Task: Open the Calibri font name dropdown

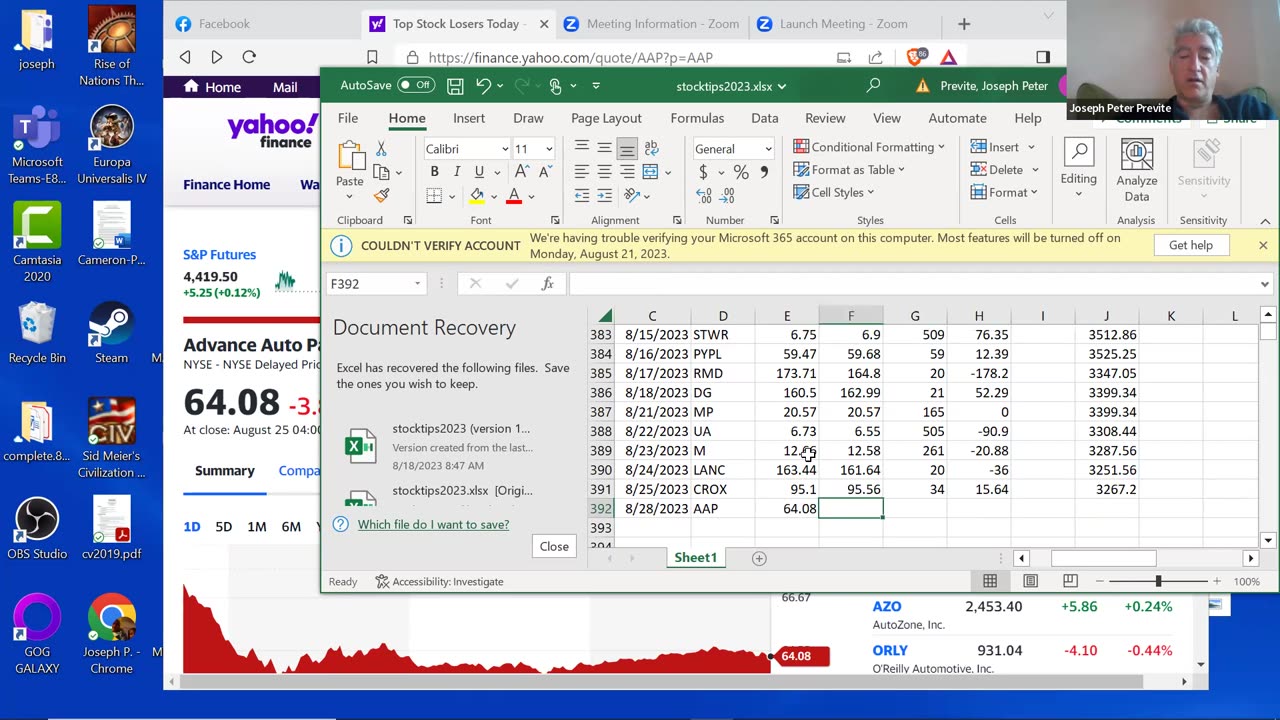Action: 504,149
